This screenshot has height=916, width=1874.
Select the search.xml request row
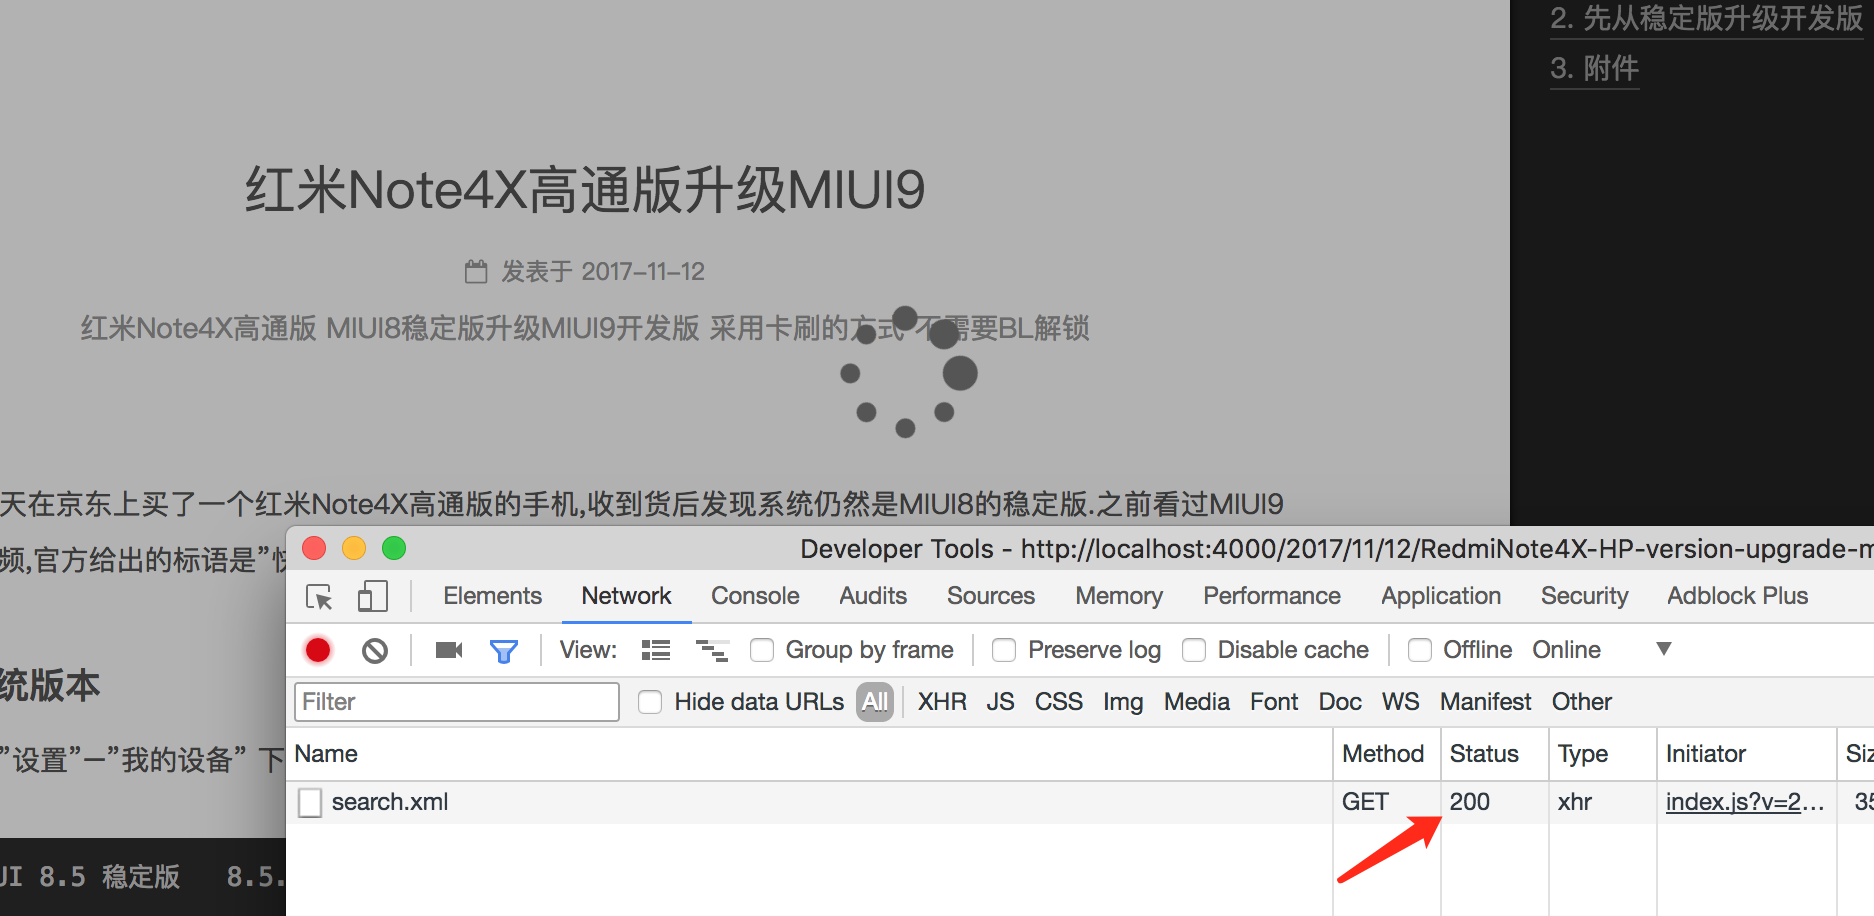1080,802
